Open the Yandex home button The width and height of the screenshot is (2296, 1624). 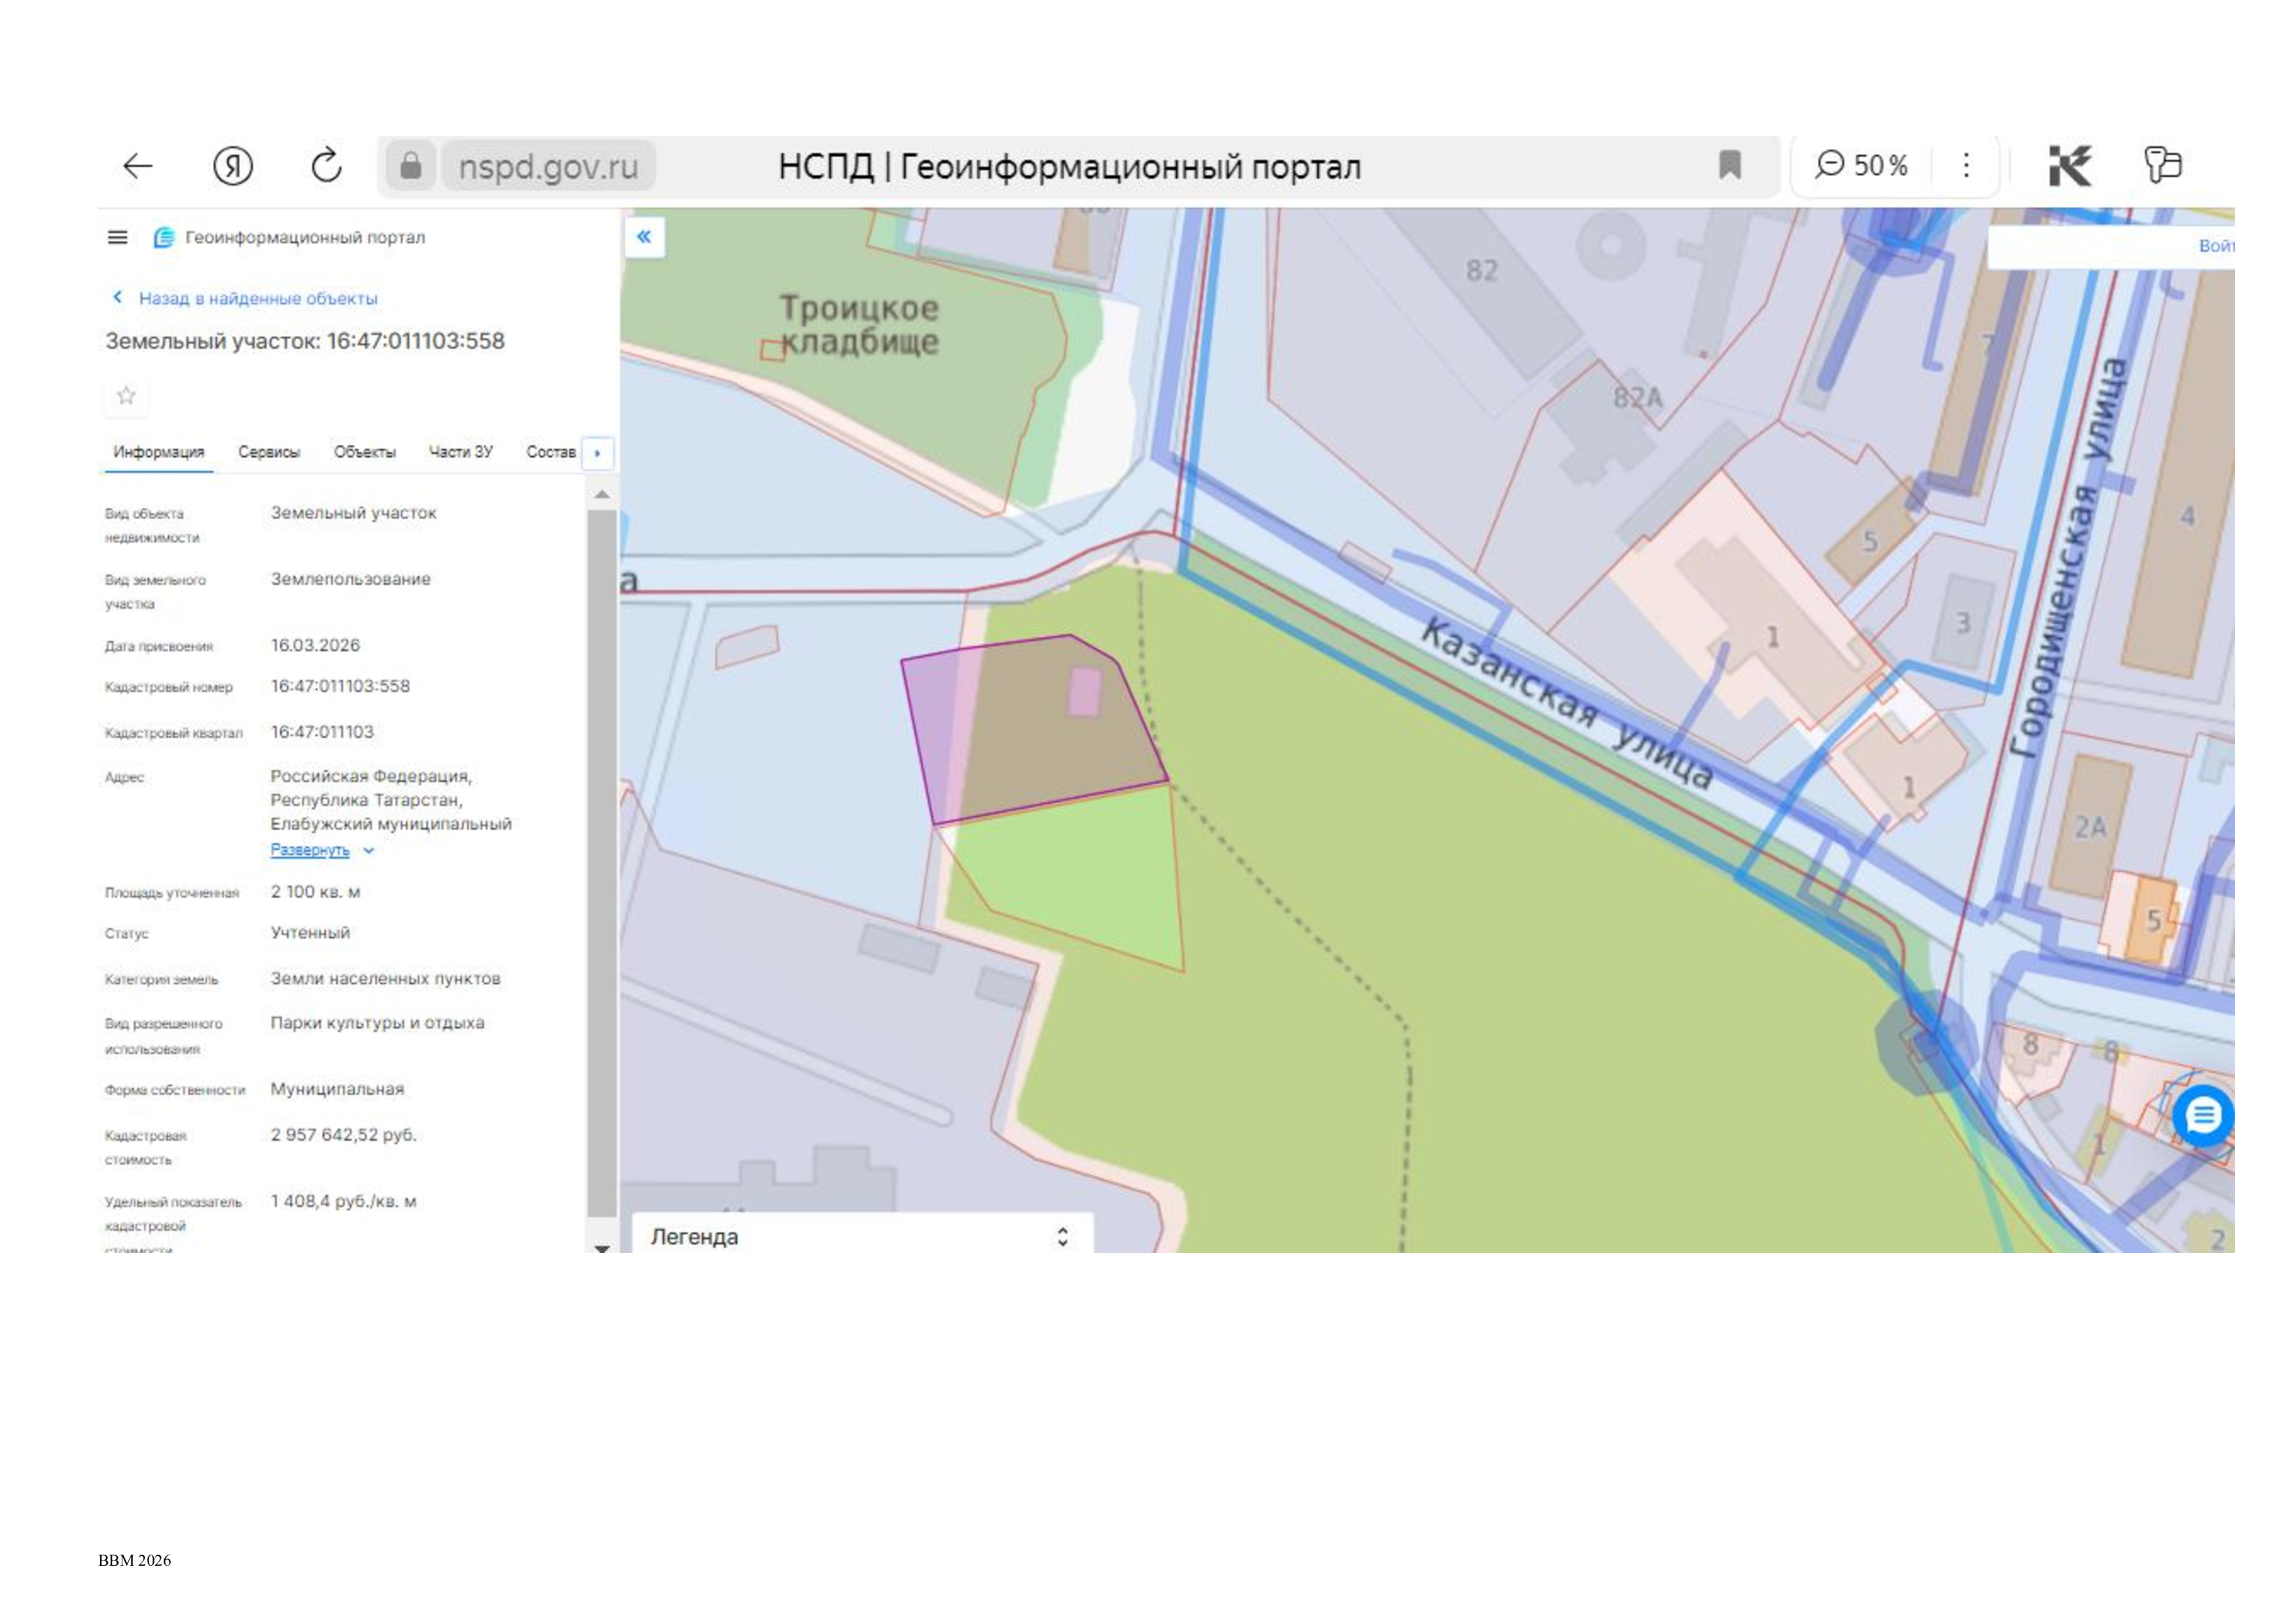(x=233, y=166)
